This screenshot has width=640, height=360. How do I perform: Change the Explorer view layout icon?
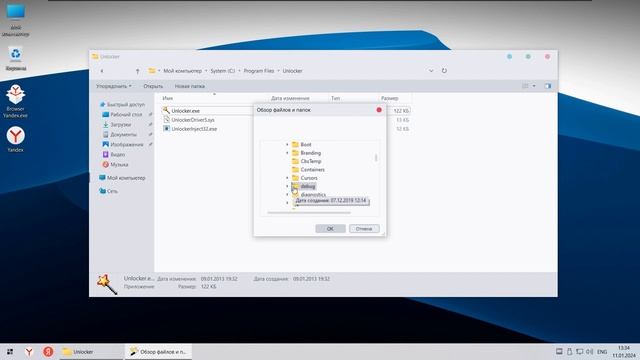pos(525,86)
